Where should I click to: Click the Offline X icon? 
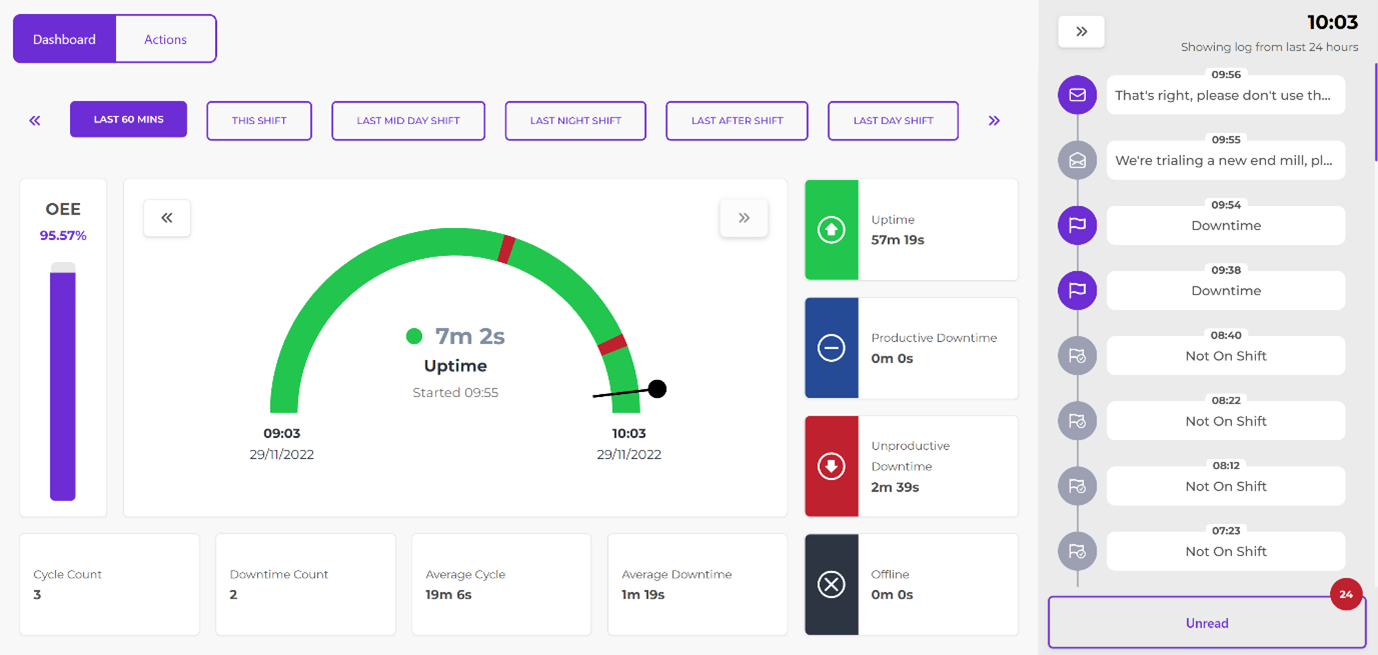pyautogui.click(x=831, y=584)
